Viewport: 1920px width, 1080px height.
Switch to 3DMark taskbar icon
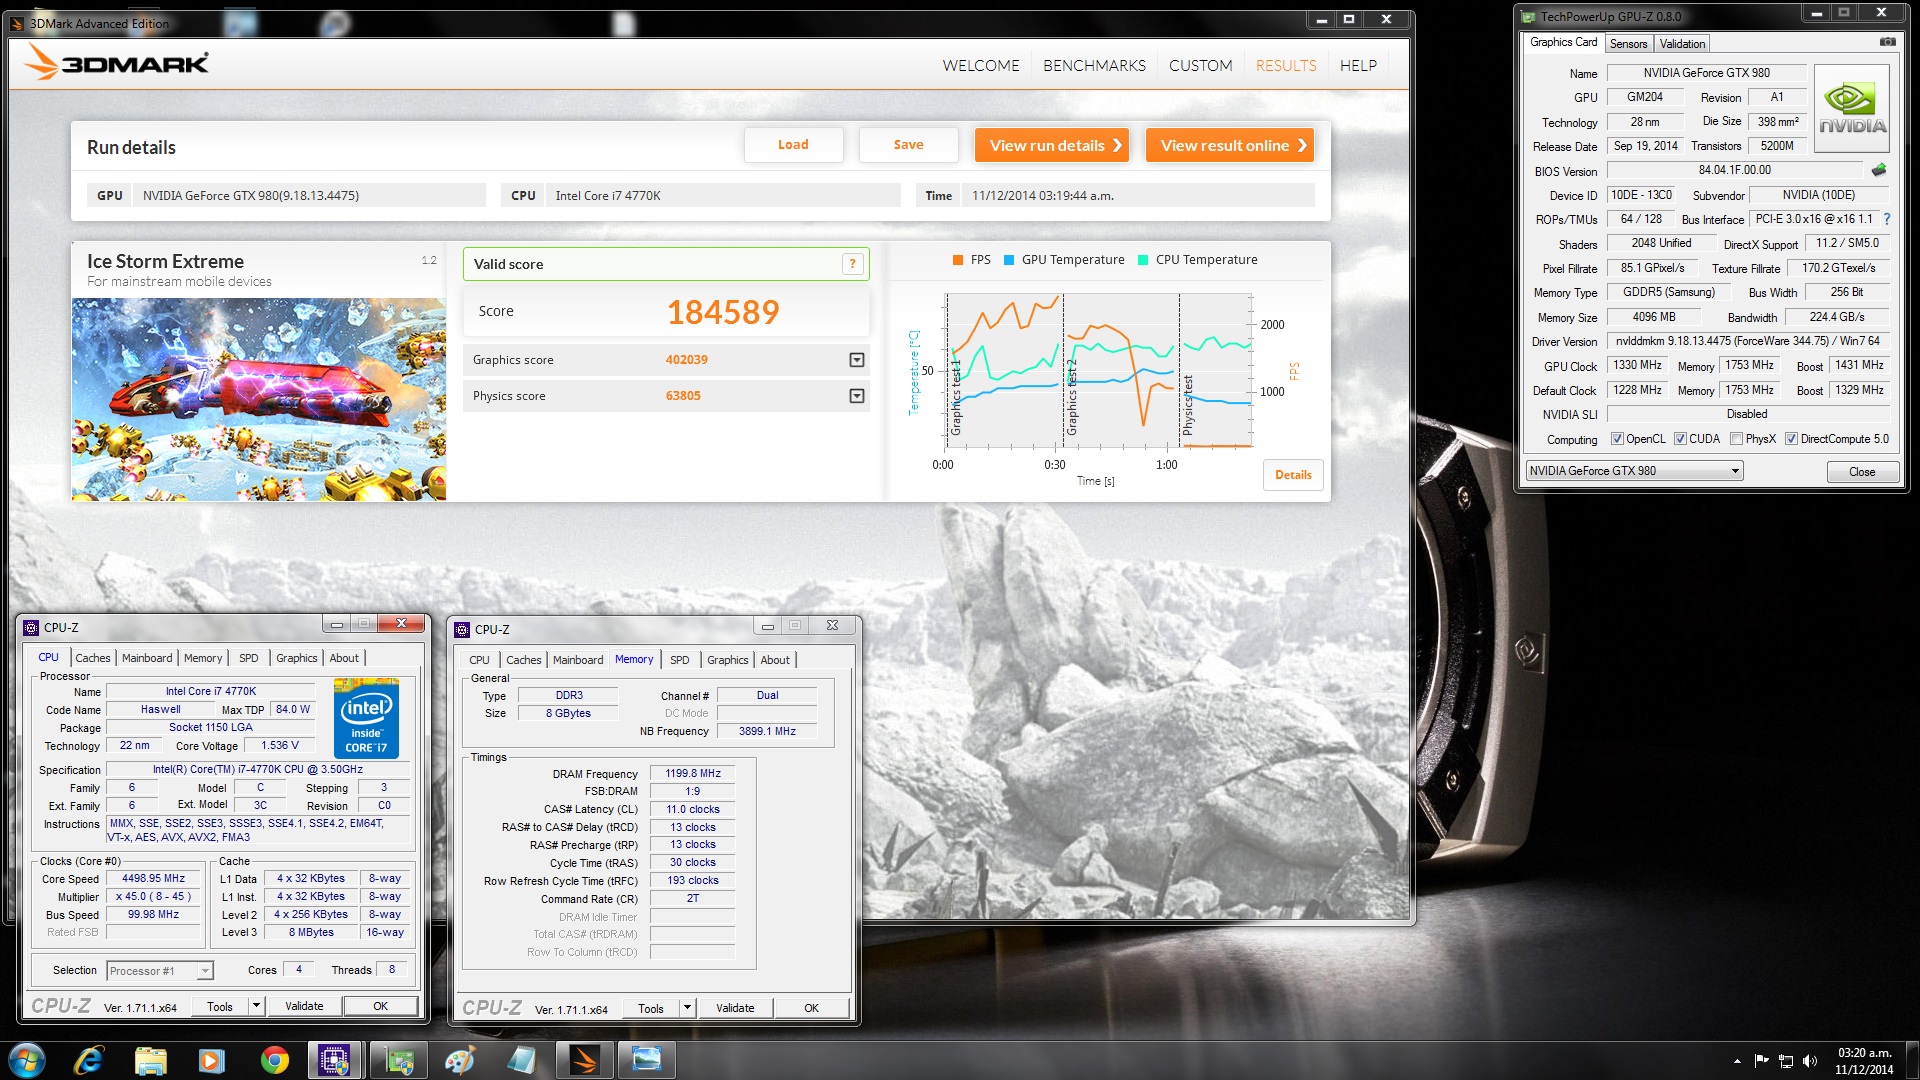585,1060
